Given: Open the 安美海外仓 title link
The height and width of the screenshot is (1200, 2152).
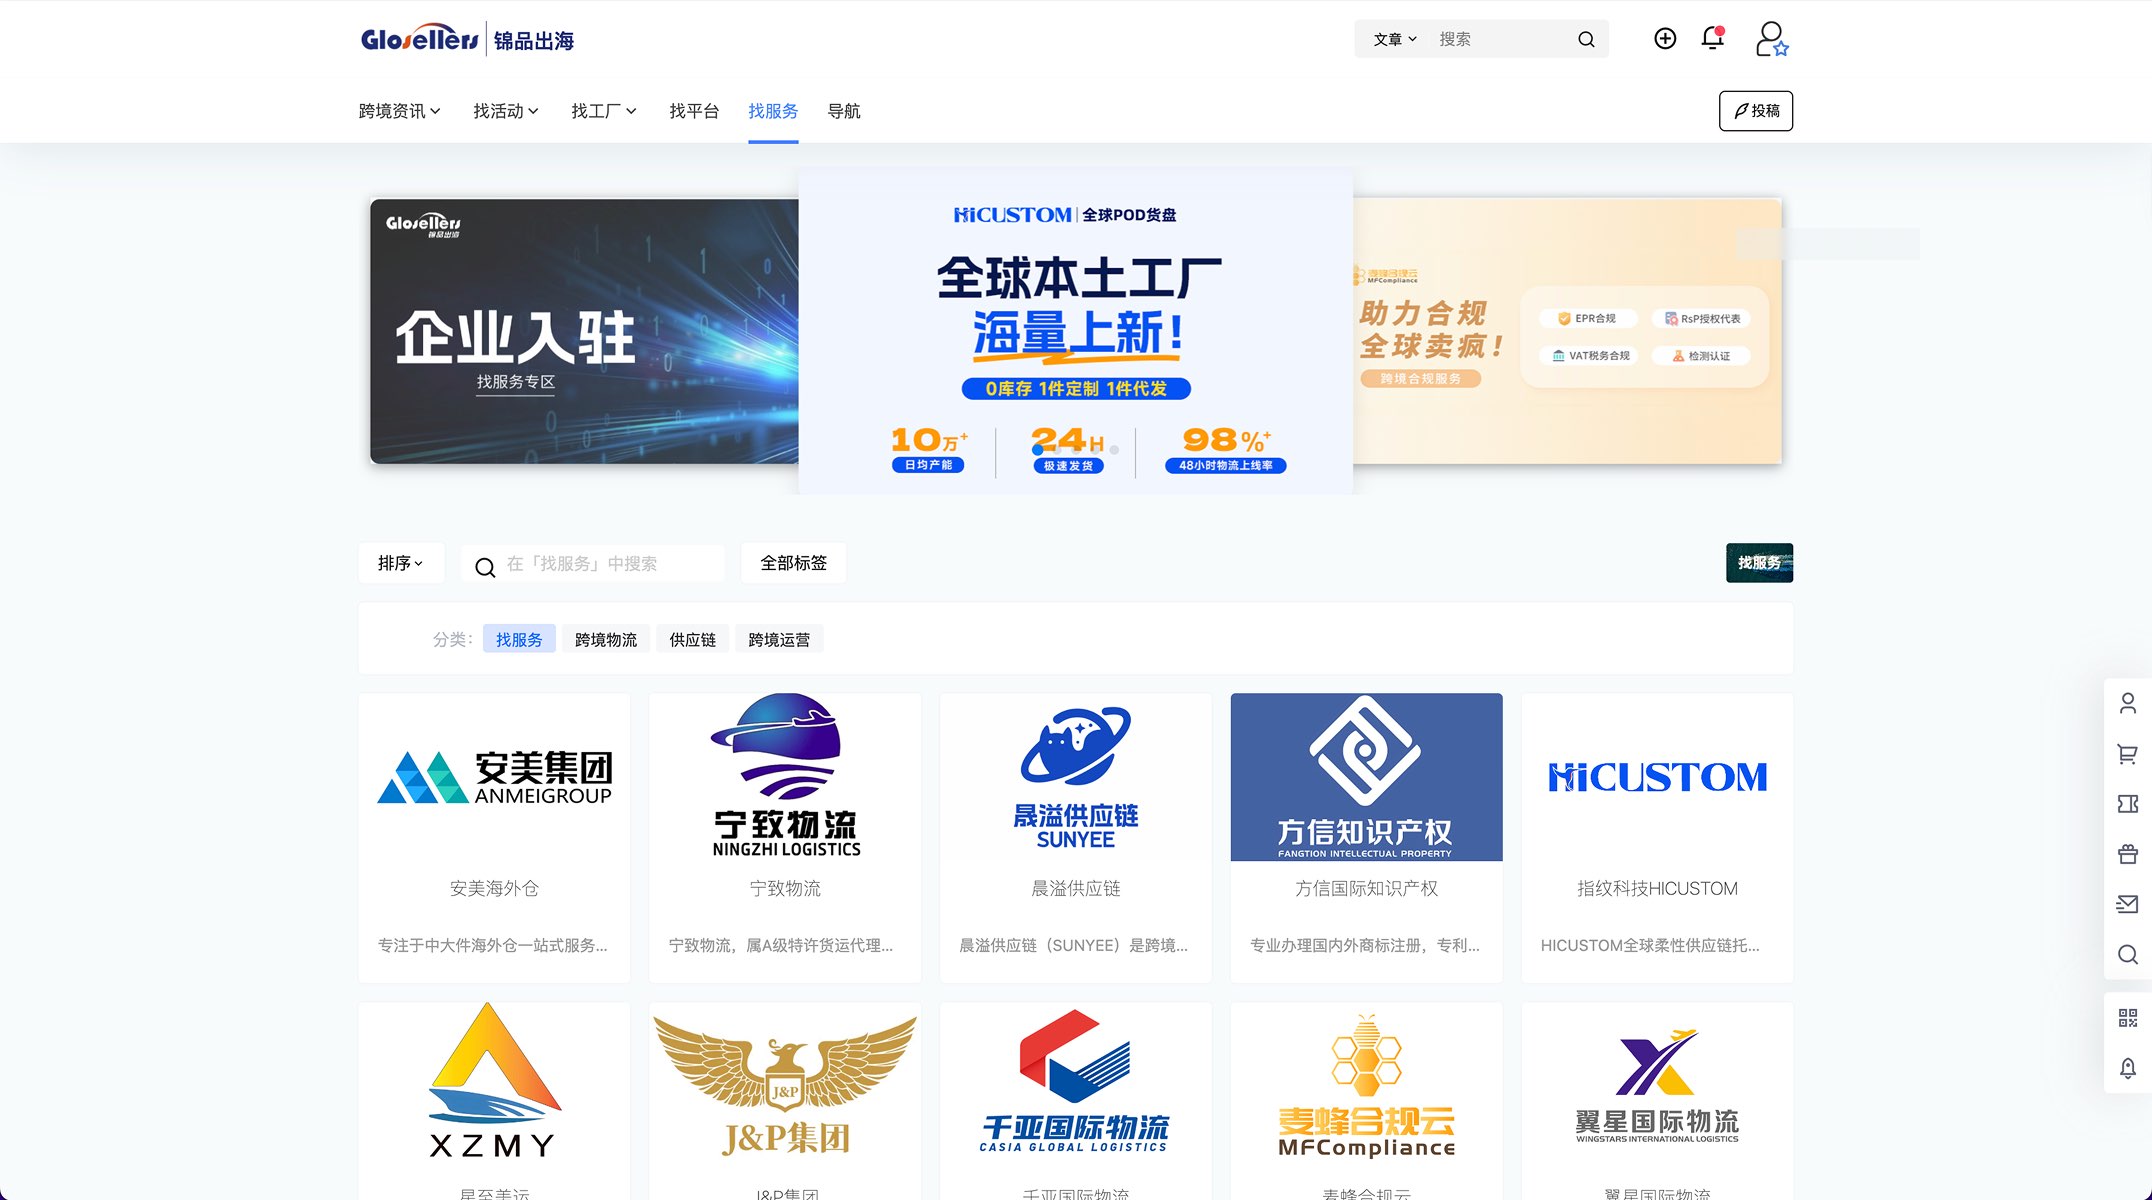Looking at the screenshot, I should [494, 888].
